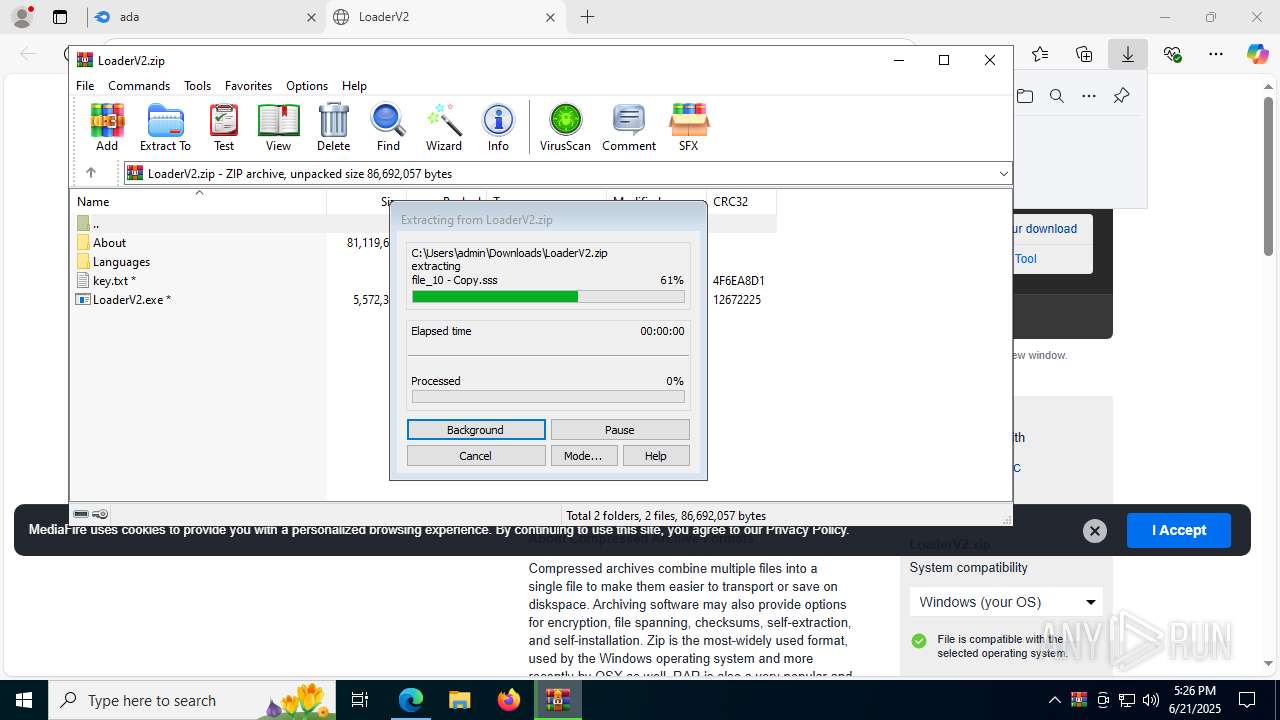Open Windows (your OS) dropdown

[x=1006, y=602]
